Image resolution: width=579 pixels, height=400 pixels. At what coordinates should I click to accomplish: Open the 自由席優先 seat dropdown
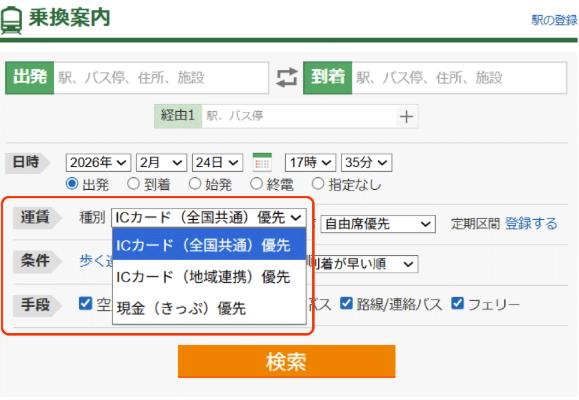pos(378,224)
